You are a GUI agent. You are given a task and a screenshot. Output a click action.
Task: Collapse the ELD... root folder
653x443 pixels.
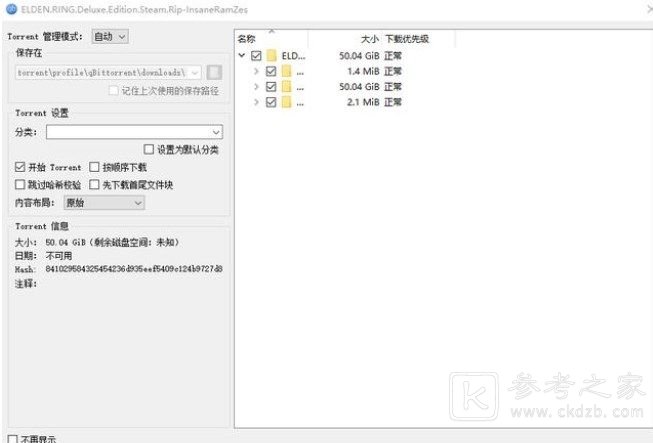pos(242,55)
